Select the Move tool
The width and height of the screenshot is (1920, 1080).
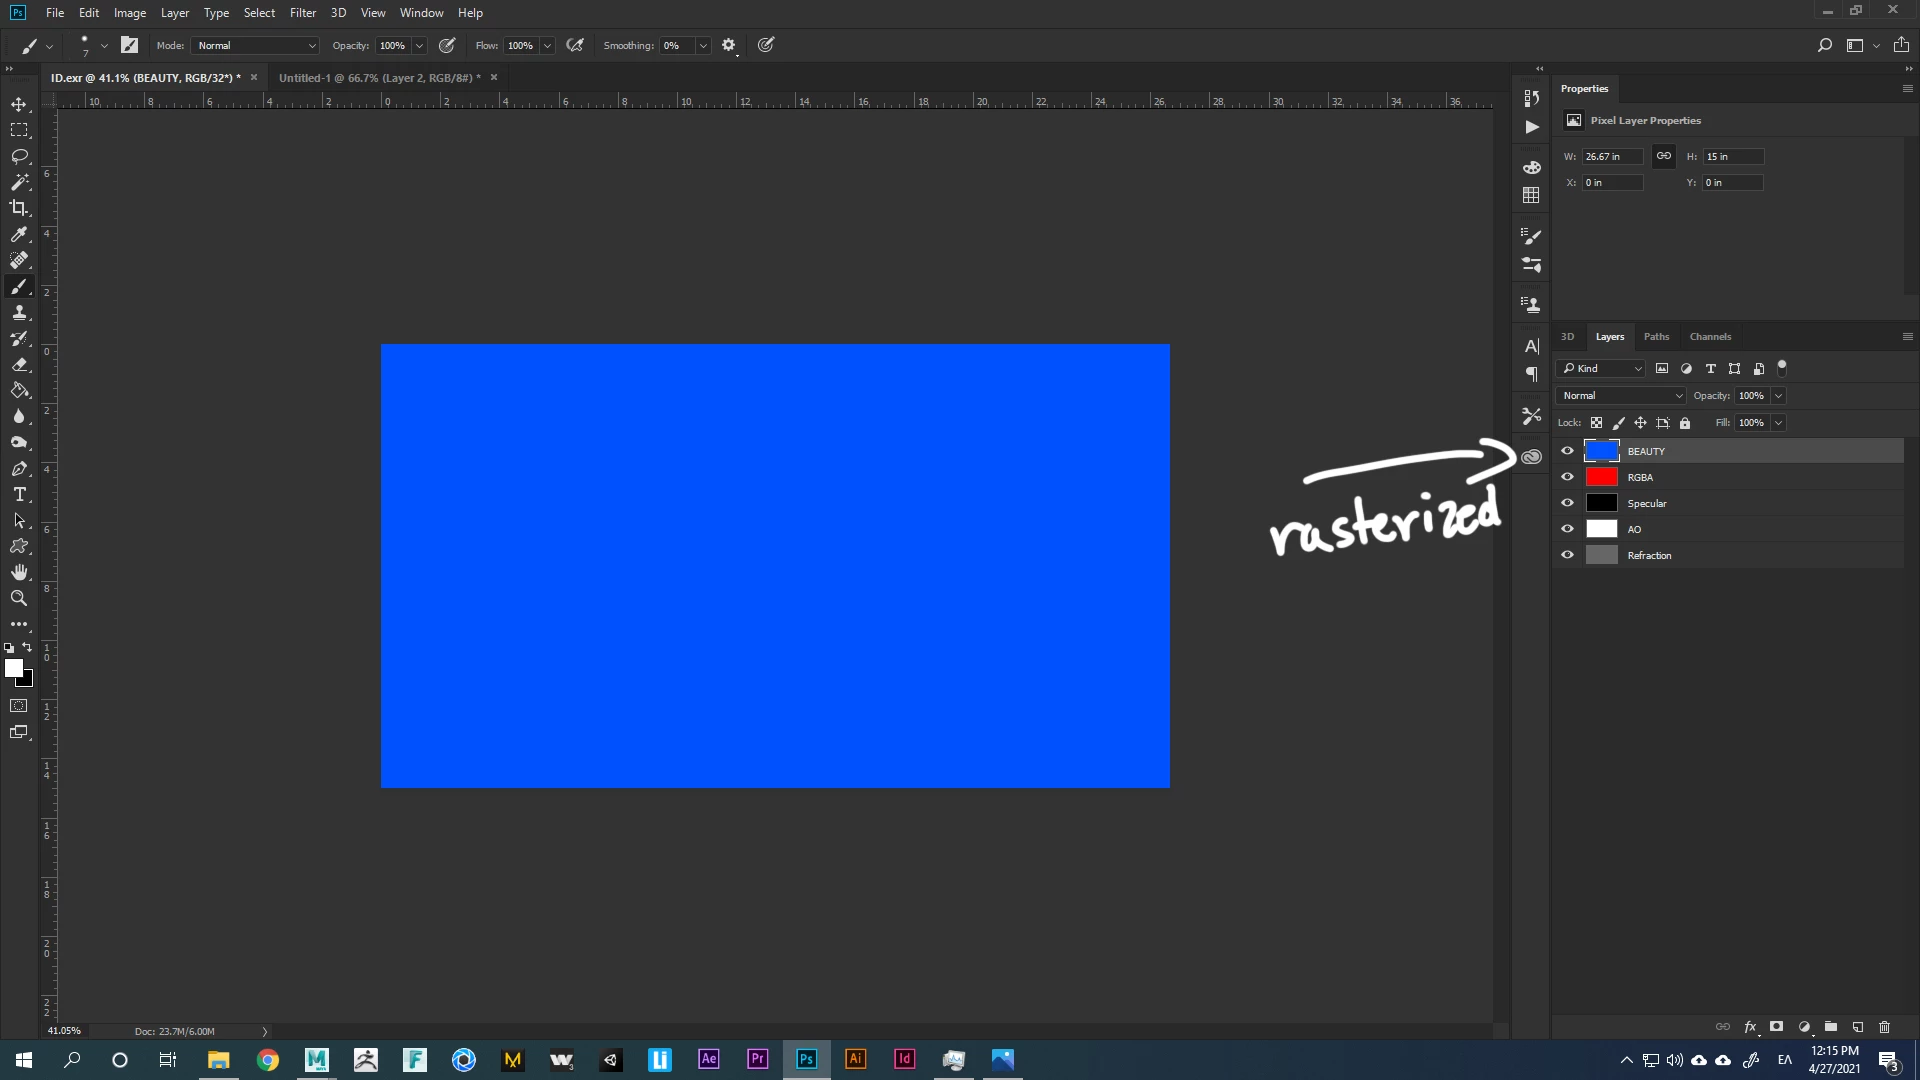(19, 104)
